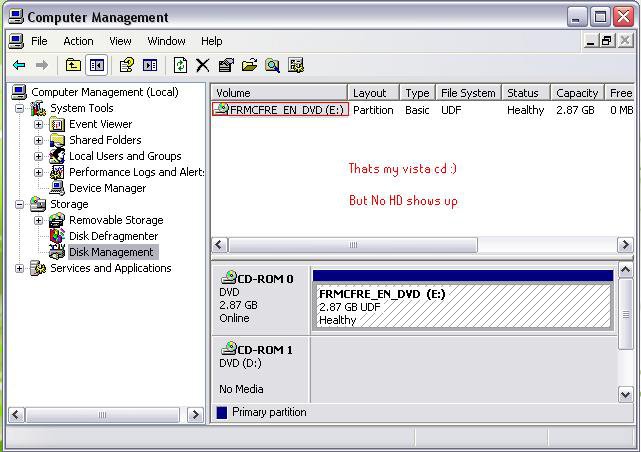The width and height of the screenshot is (641, 452).
Task: Restore the inner MDI child window
Action: tap(607, 41)
